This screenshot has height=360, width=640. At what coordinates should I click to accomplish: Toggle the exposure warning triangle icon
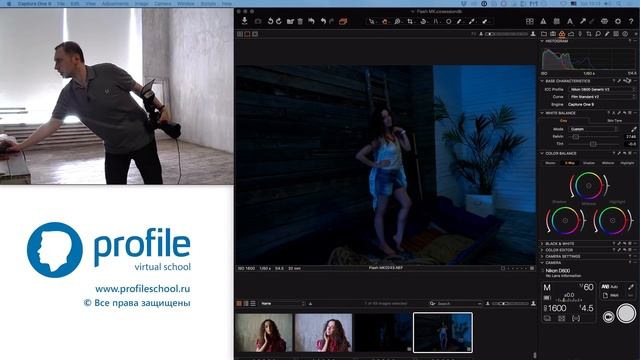543,21
